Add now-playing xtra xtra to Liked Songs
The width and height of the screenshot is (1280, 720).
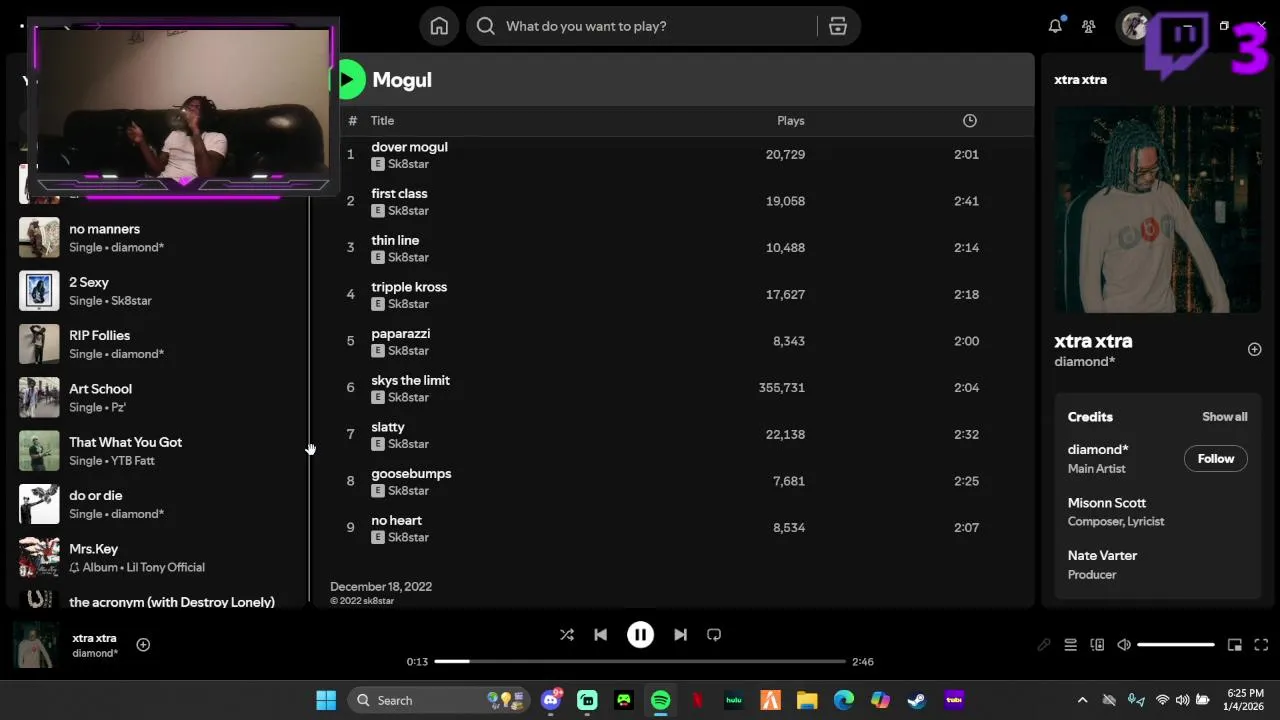[143, 645]
